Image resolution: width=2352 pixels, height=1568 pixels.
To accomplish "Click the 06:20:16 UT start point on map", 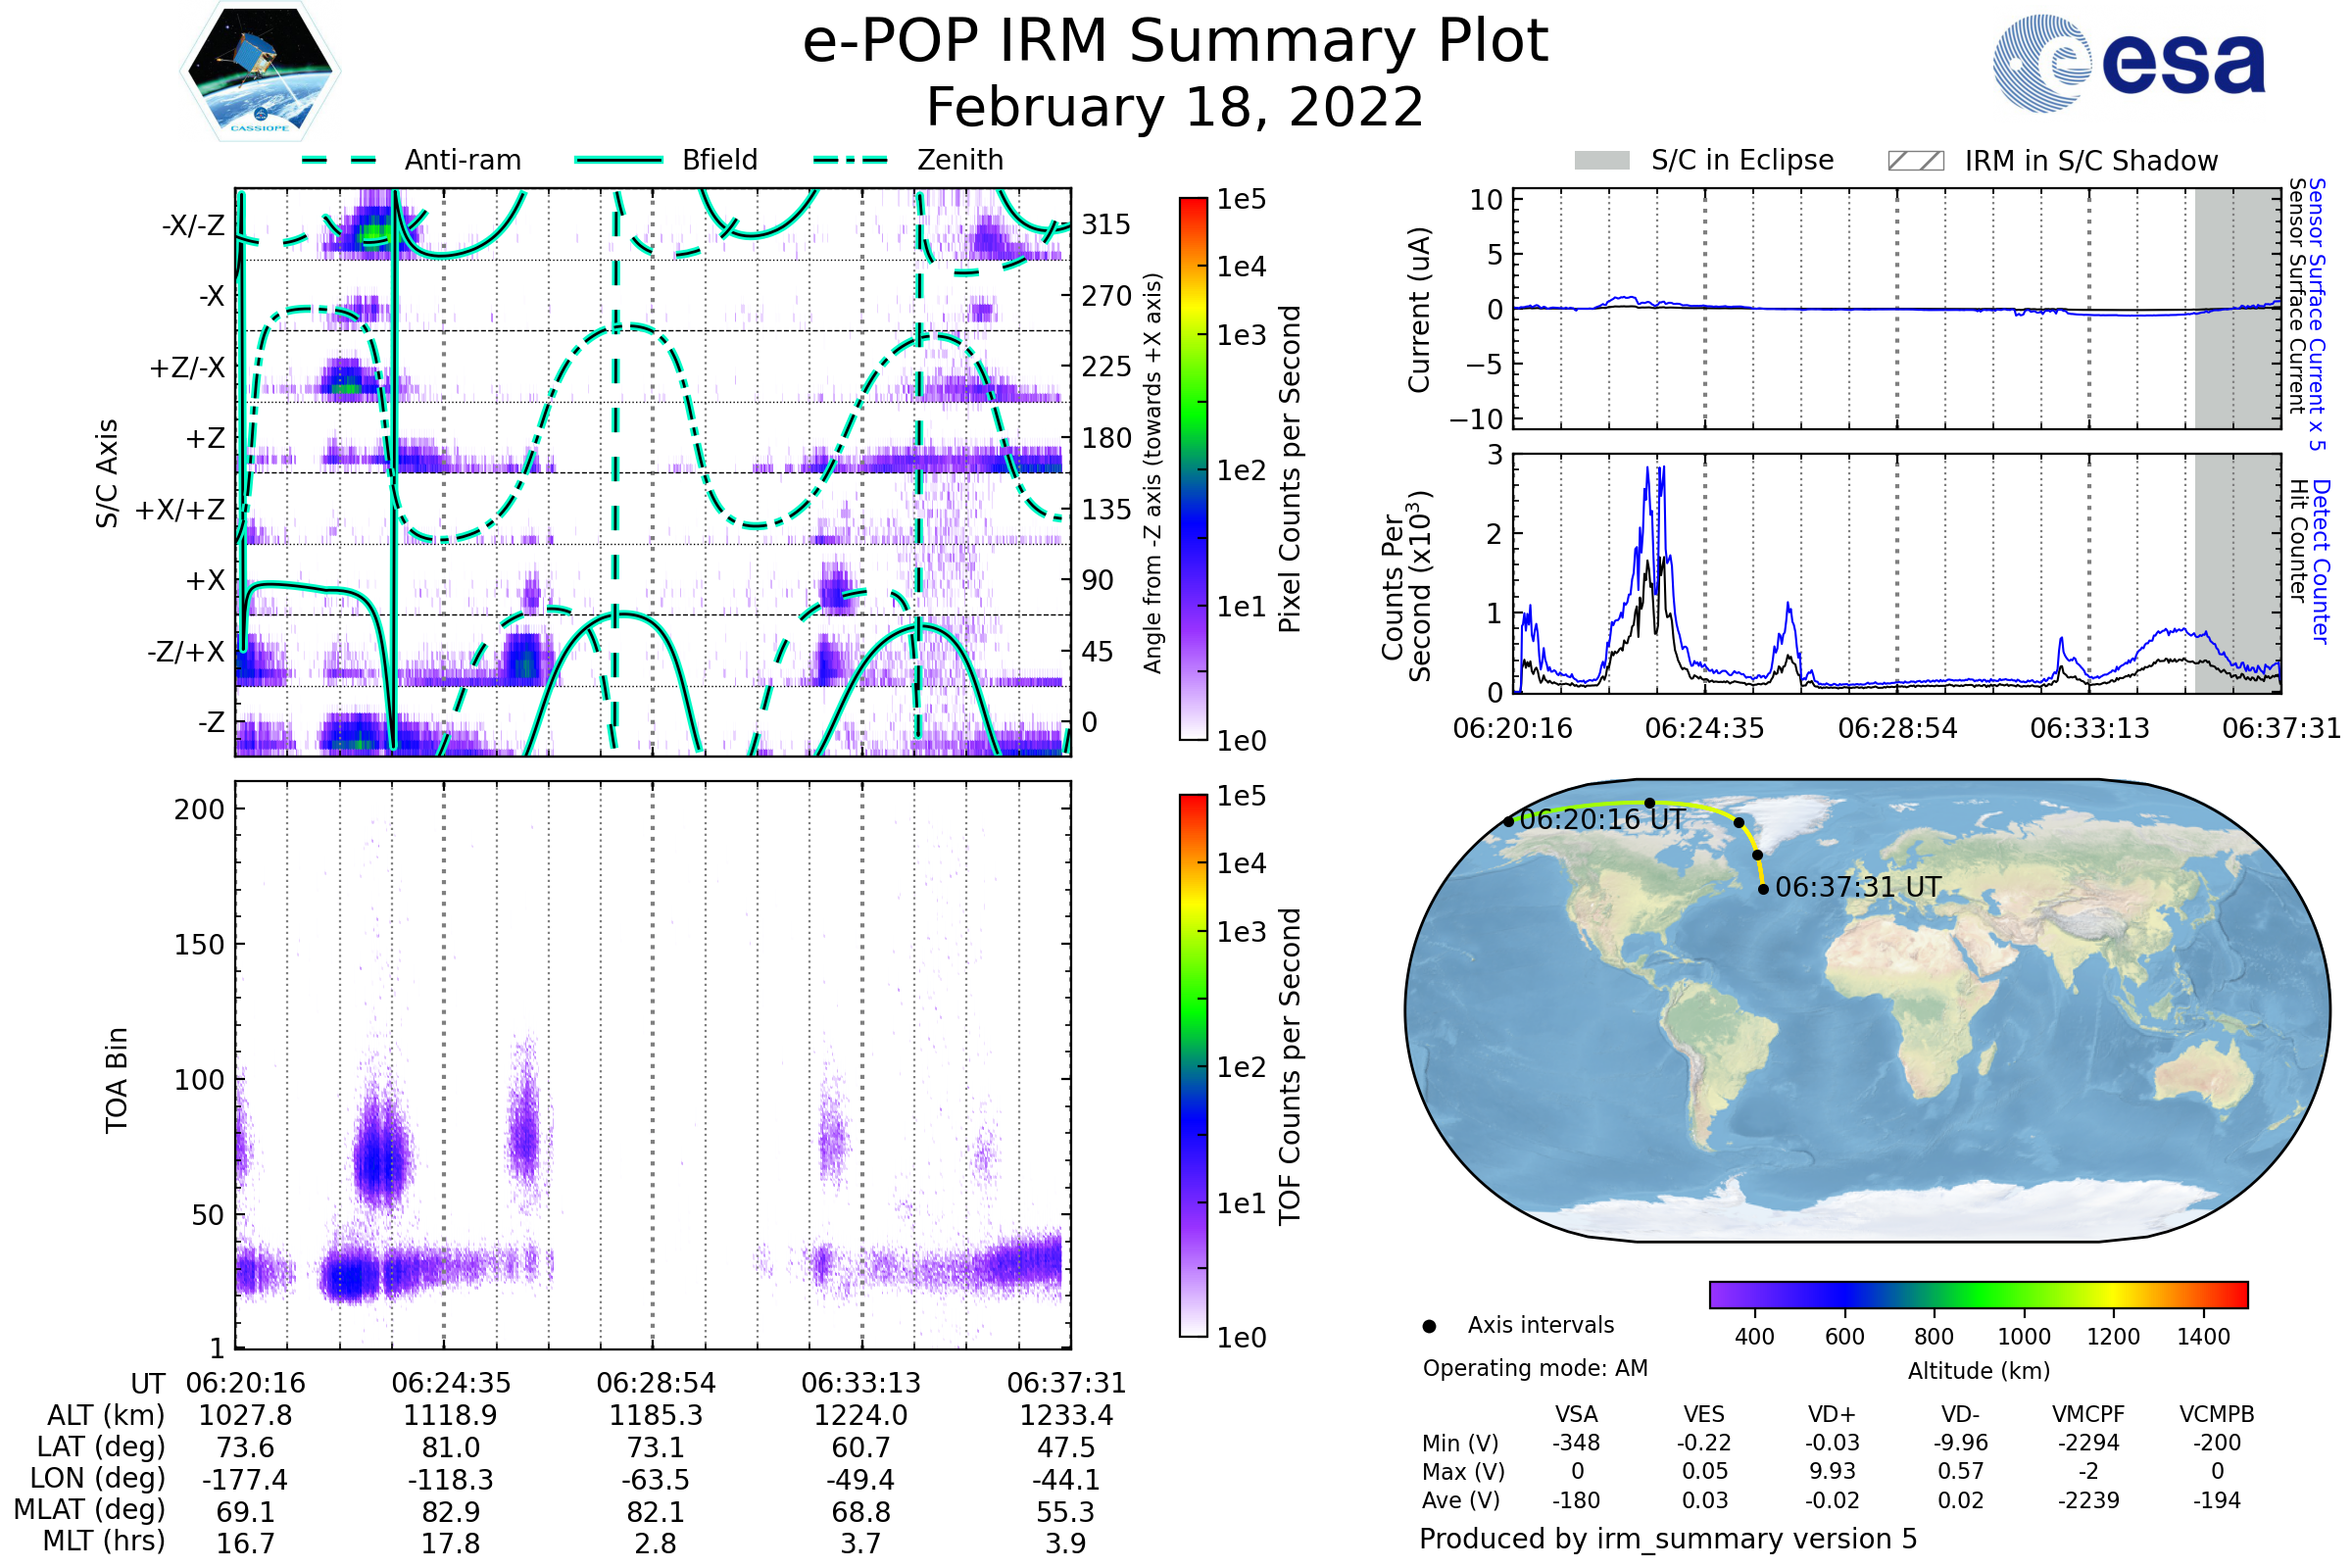I will pos(1508,822).
